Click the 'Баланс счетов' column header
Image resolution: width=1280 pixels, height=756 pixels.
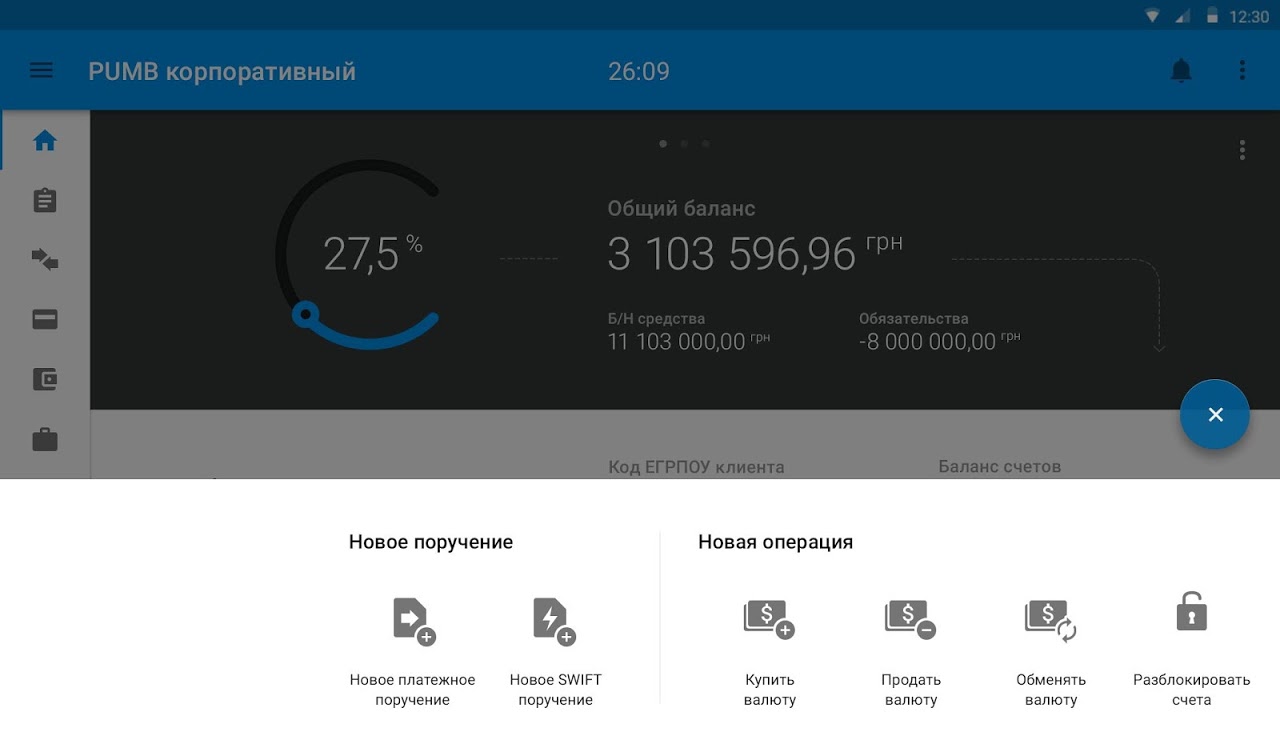[x=1000, y=467]
